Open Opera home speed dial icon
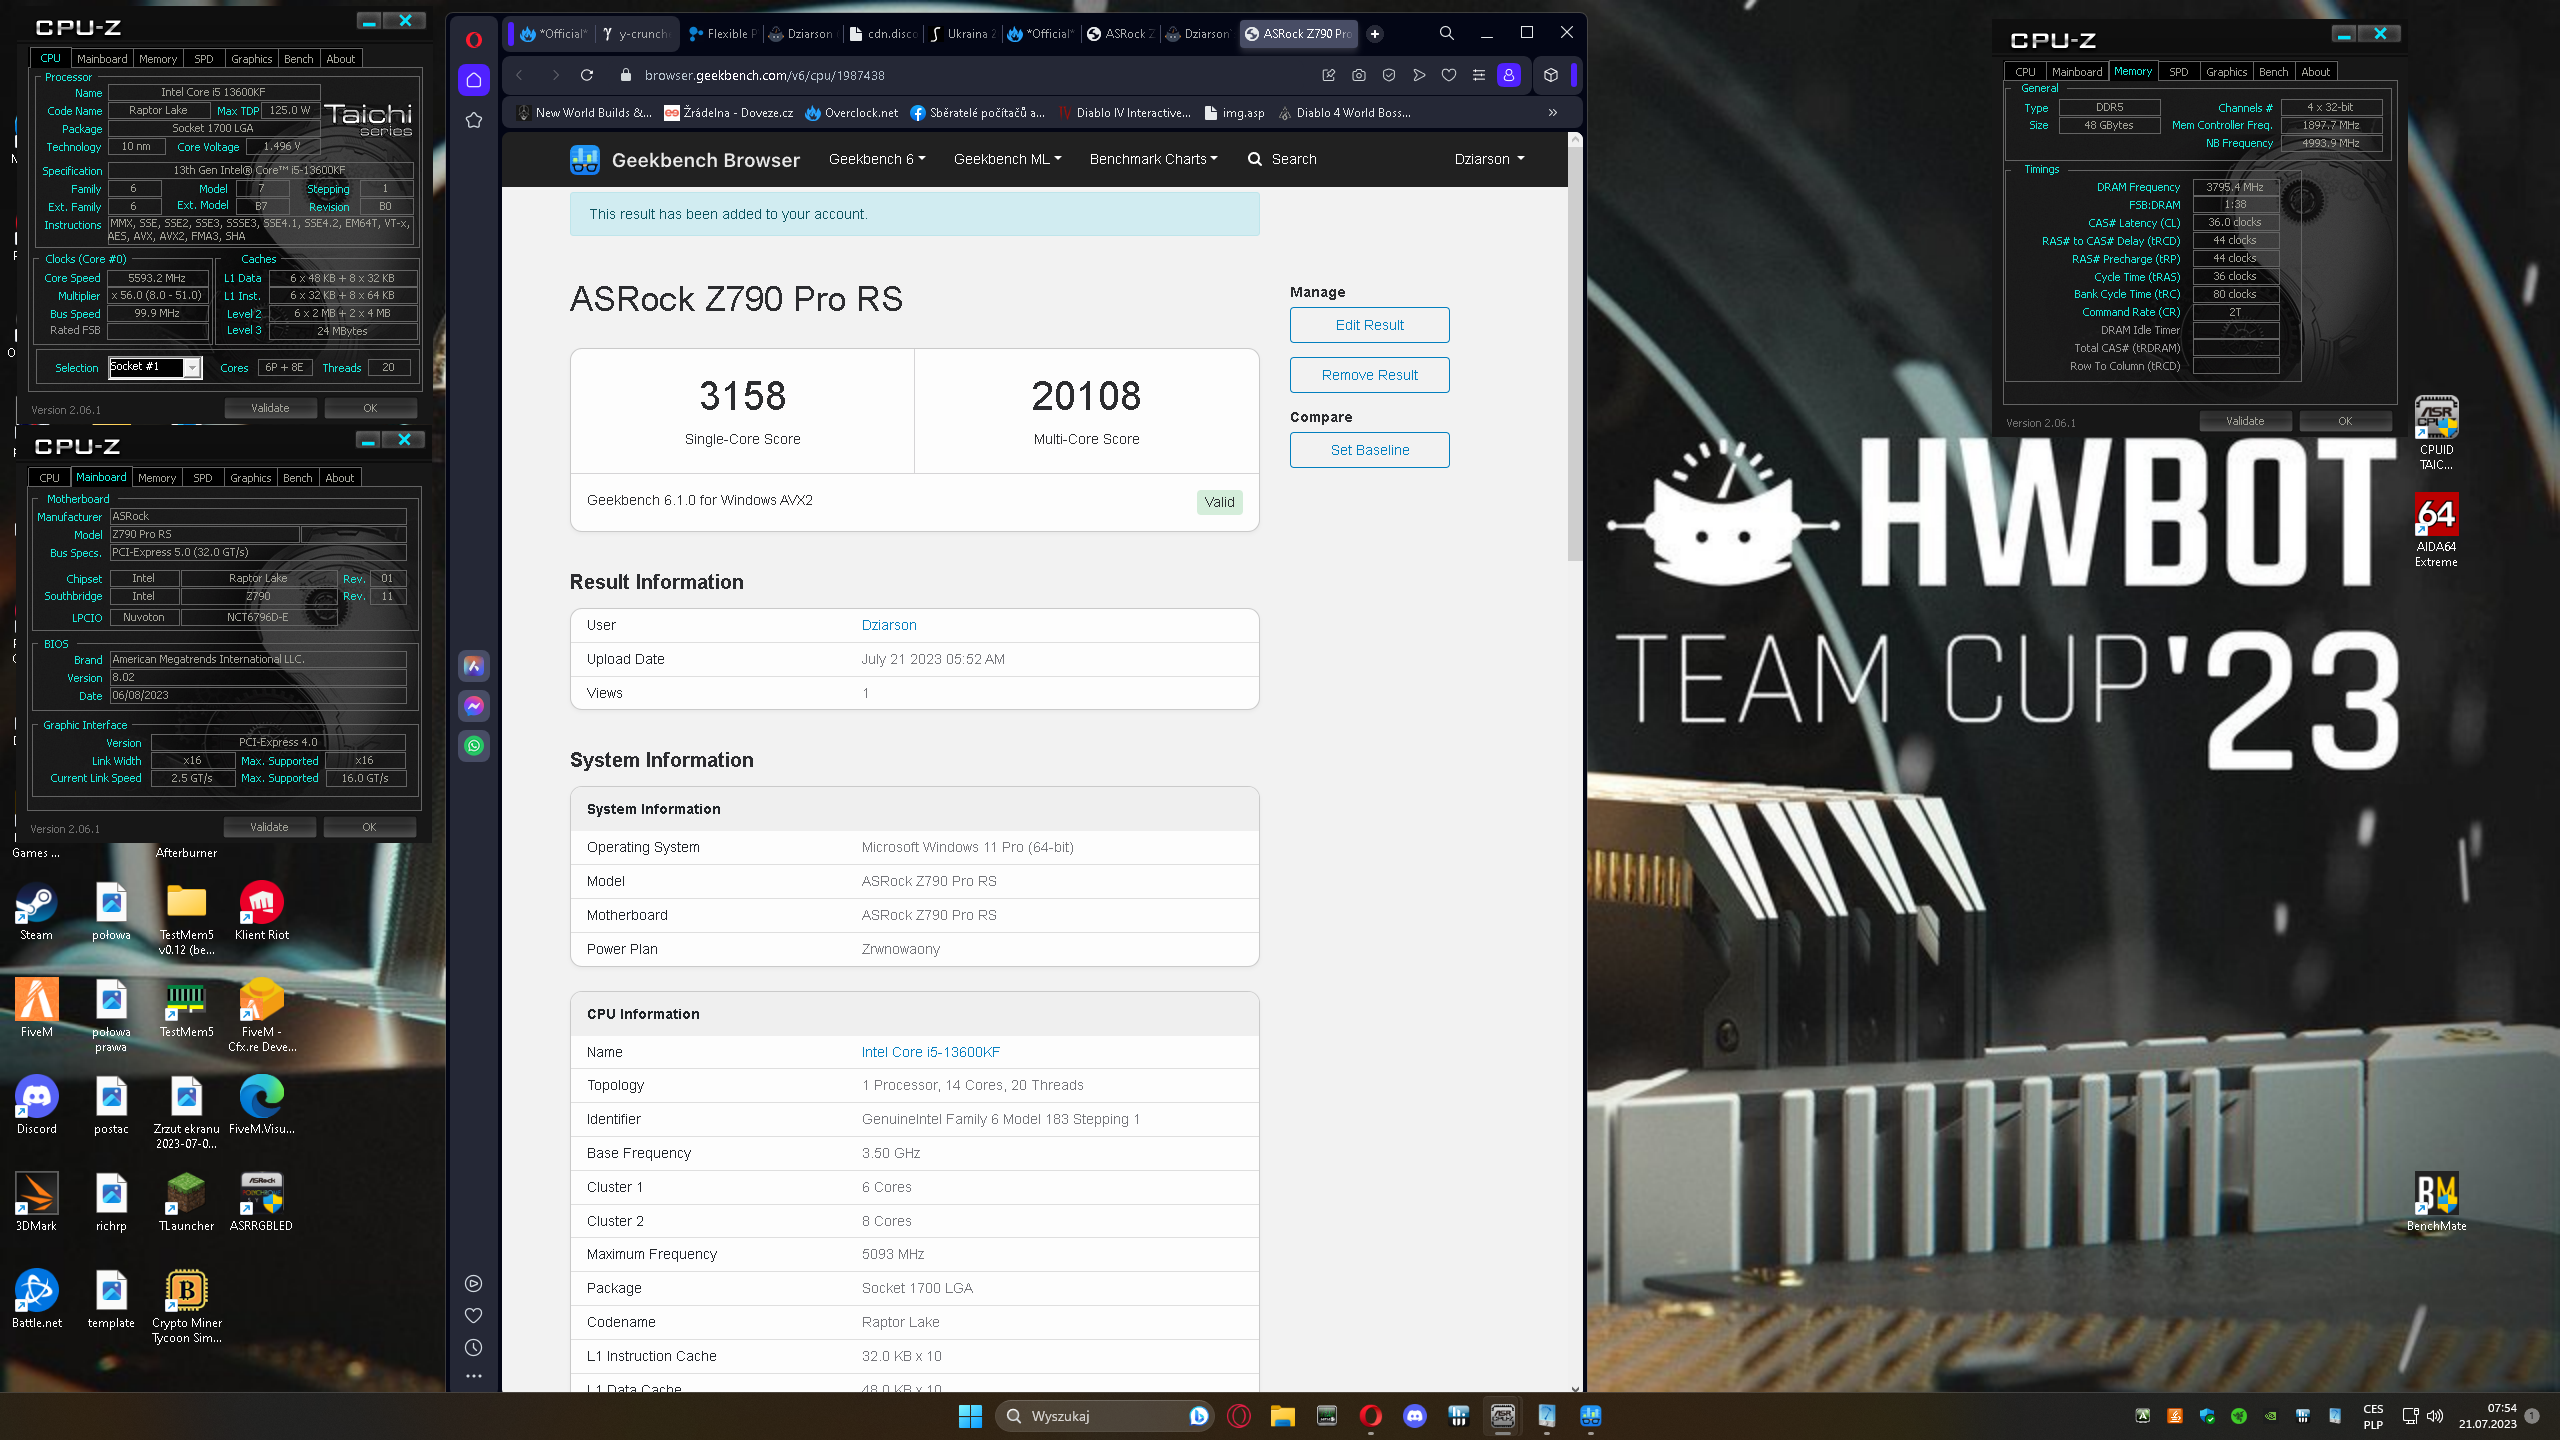This screenshot has width=2560, height=1440. click(474, 80)
